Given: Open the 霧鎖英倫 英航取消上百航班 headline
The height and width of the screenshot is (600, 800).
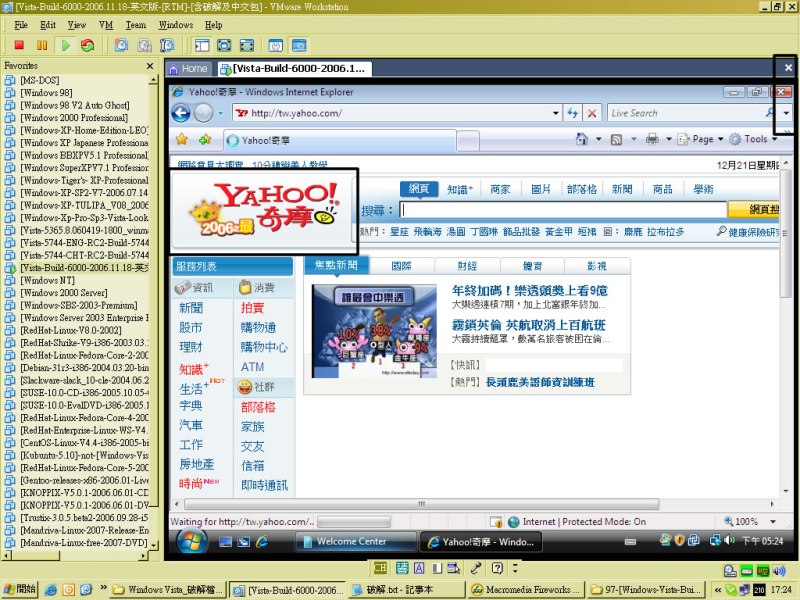Looking at the screenshot, I should tap(529, 325).
